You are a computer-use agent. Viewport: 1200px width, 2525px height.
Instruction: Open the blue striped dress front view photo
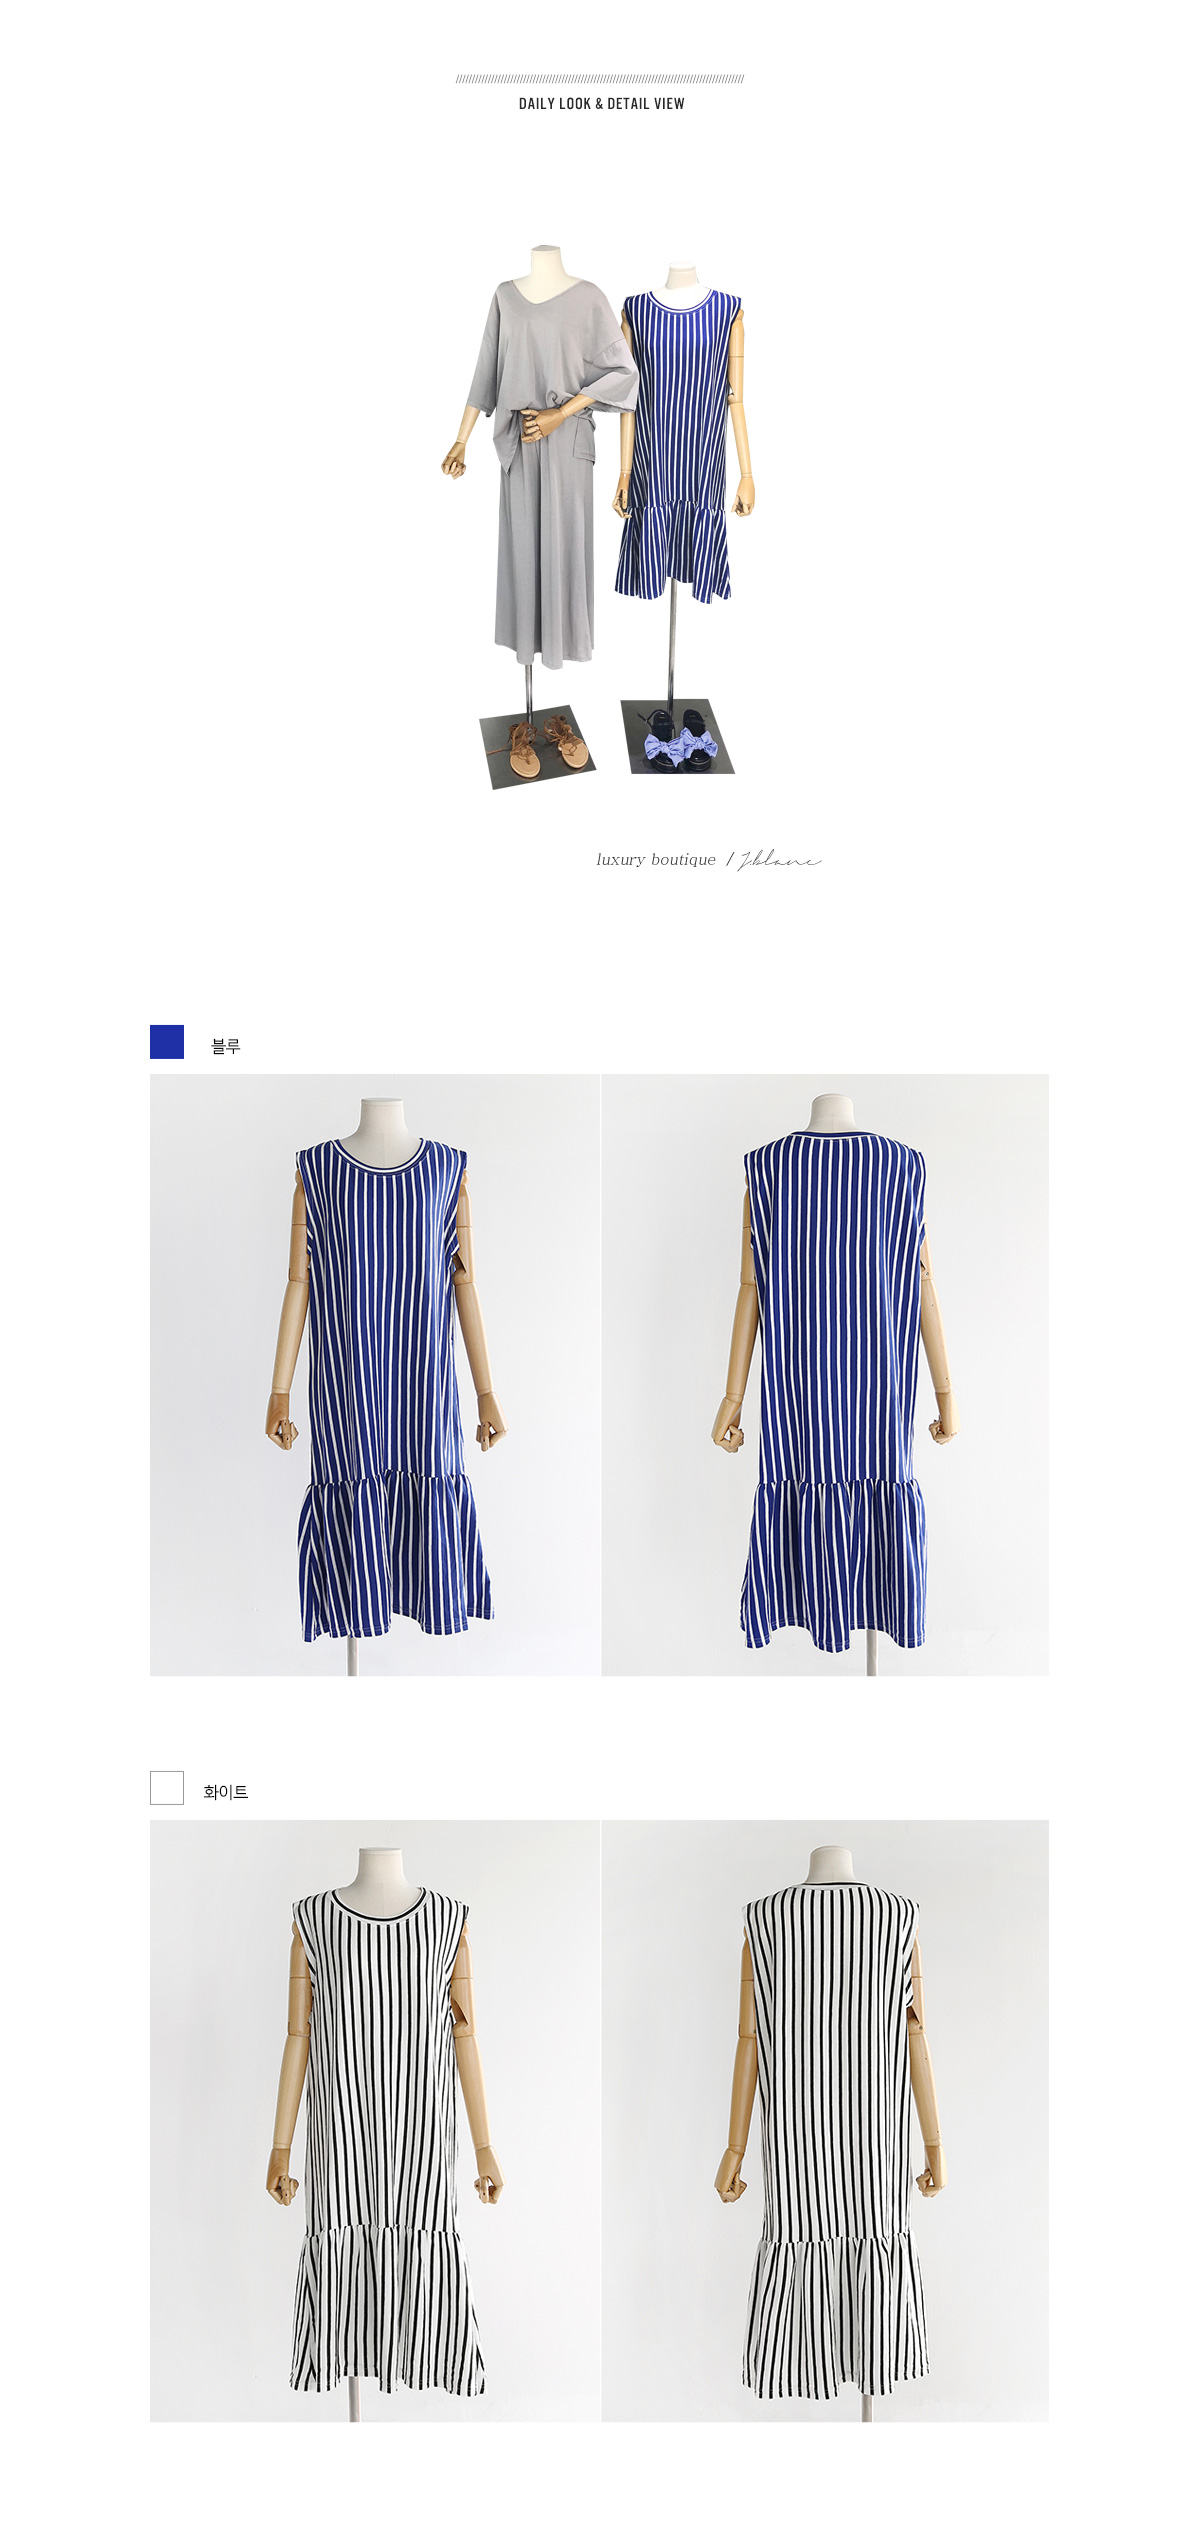[375, 1375]
